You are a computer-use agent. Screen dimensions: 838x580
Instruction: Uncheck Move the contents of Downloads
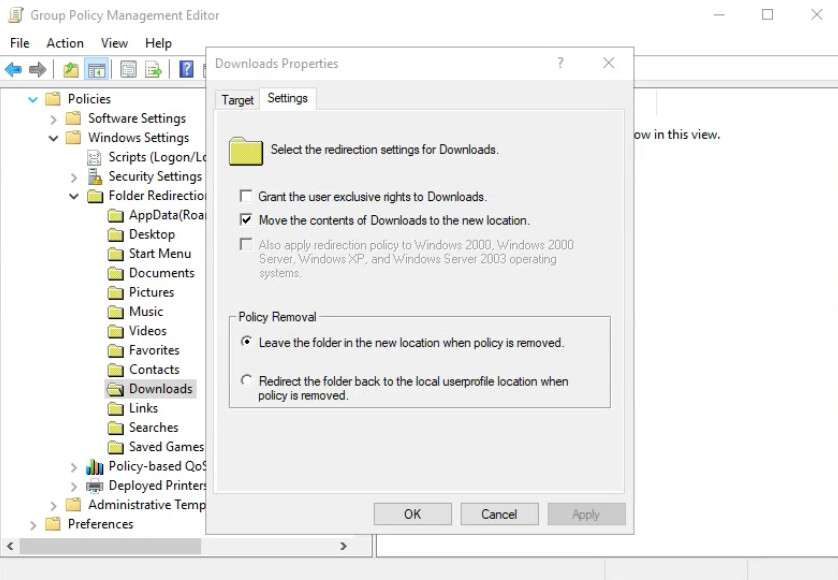tap(245, 220)
